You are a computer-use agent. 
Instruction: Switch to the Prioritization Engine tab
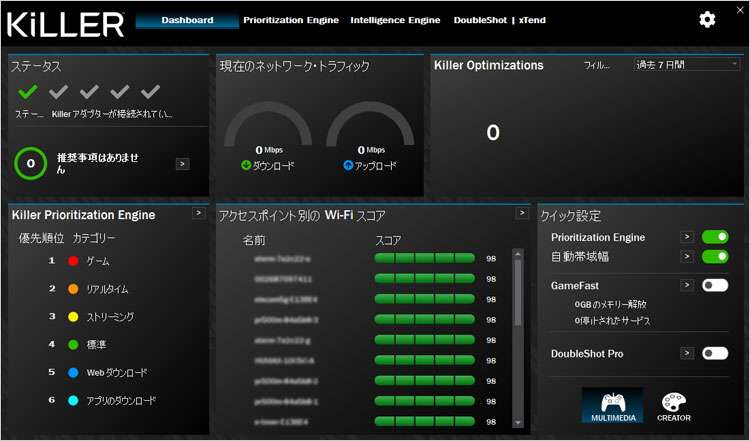pyautogui.click(x=291, y=20)
